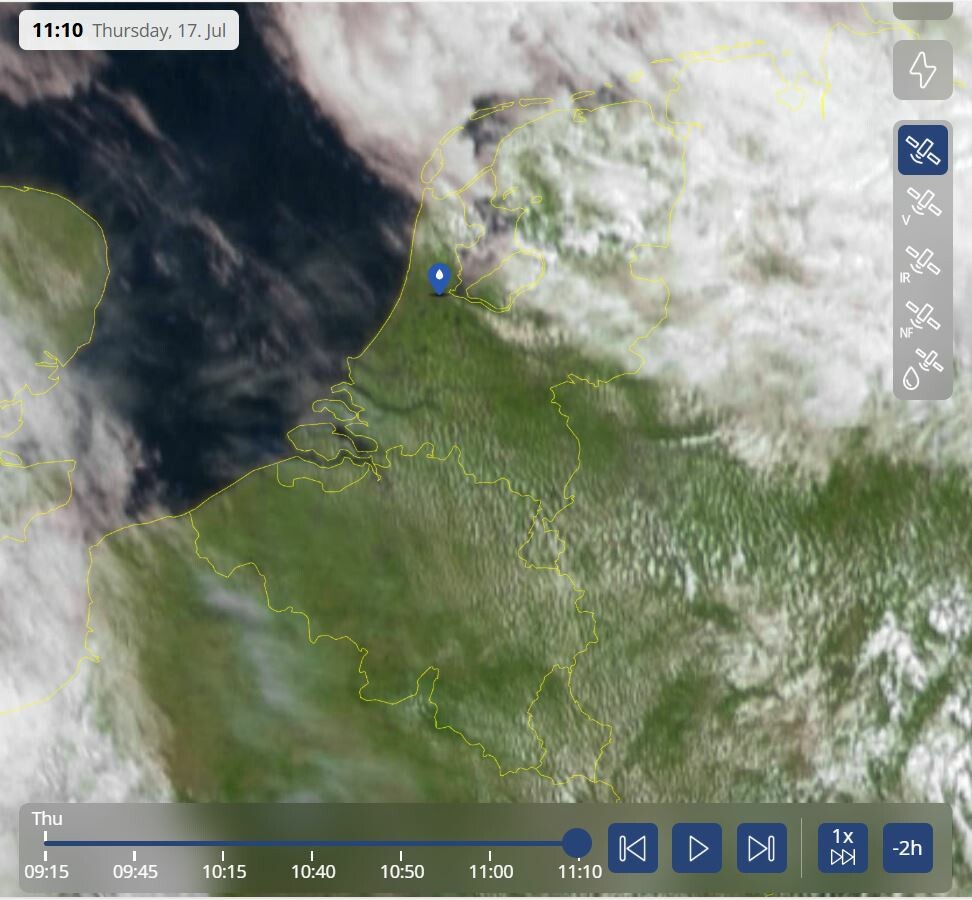Click the blue location pin on map
The height and width of the screenshot is (900, 972).
[x=439, y=278]
